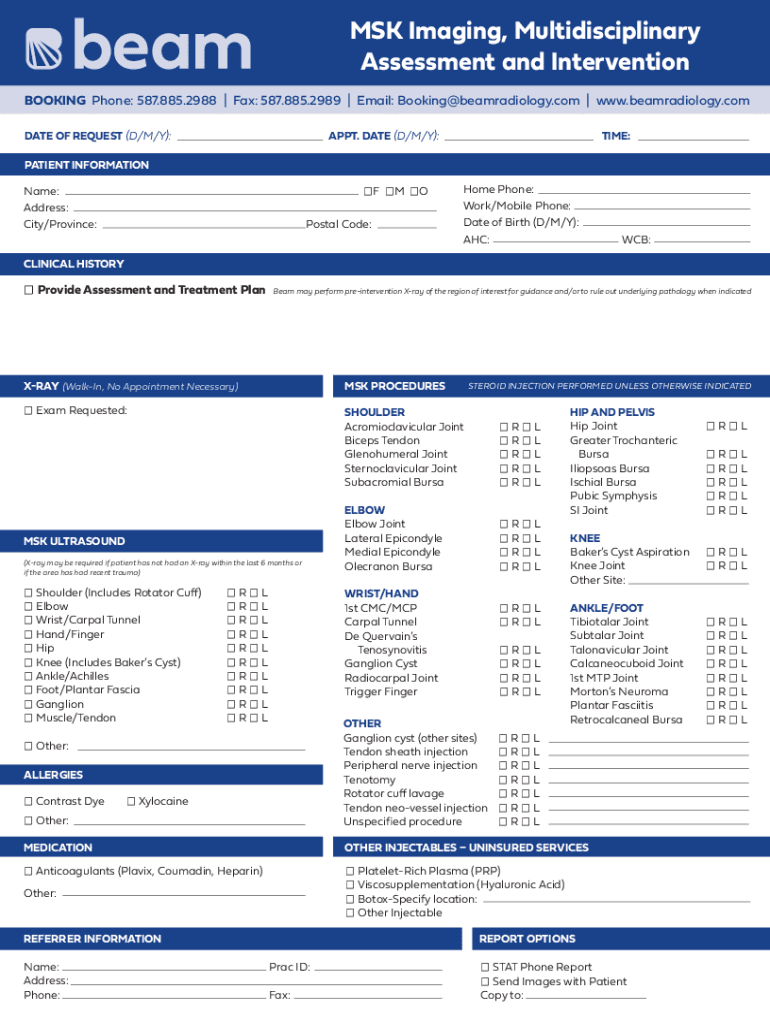Click the Date of Request field
Viewport: 770px width, 1024px height.
[248, 135]
